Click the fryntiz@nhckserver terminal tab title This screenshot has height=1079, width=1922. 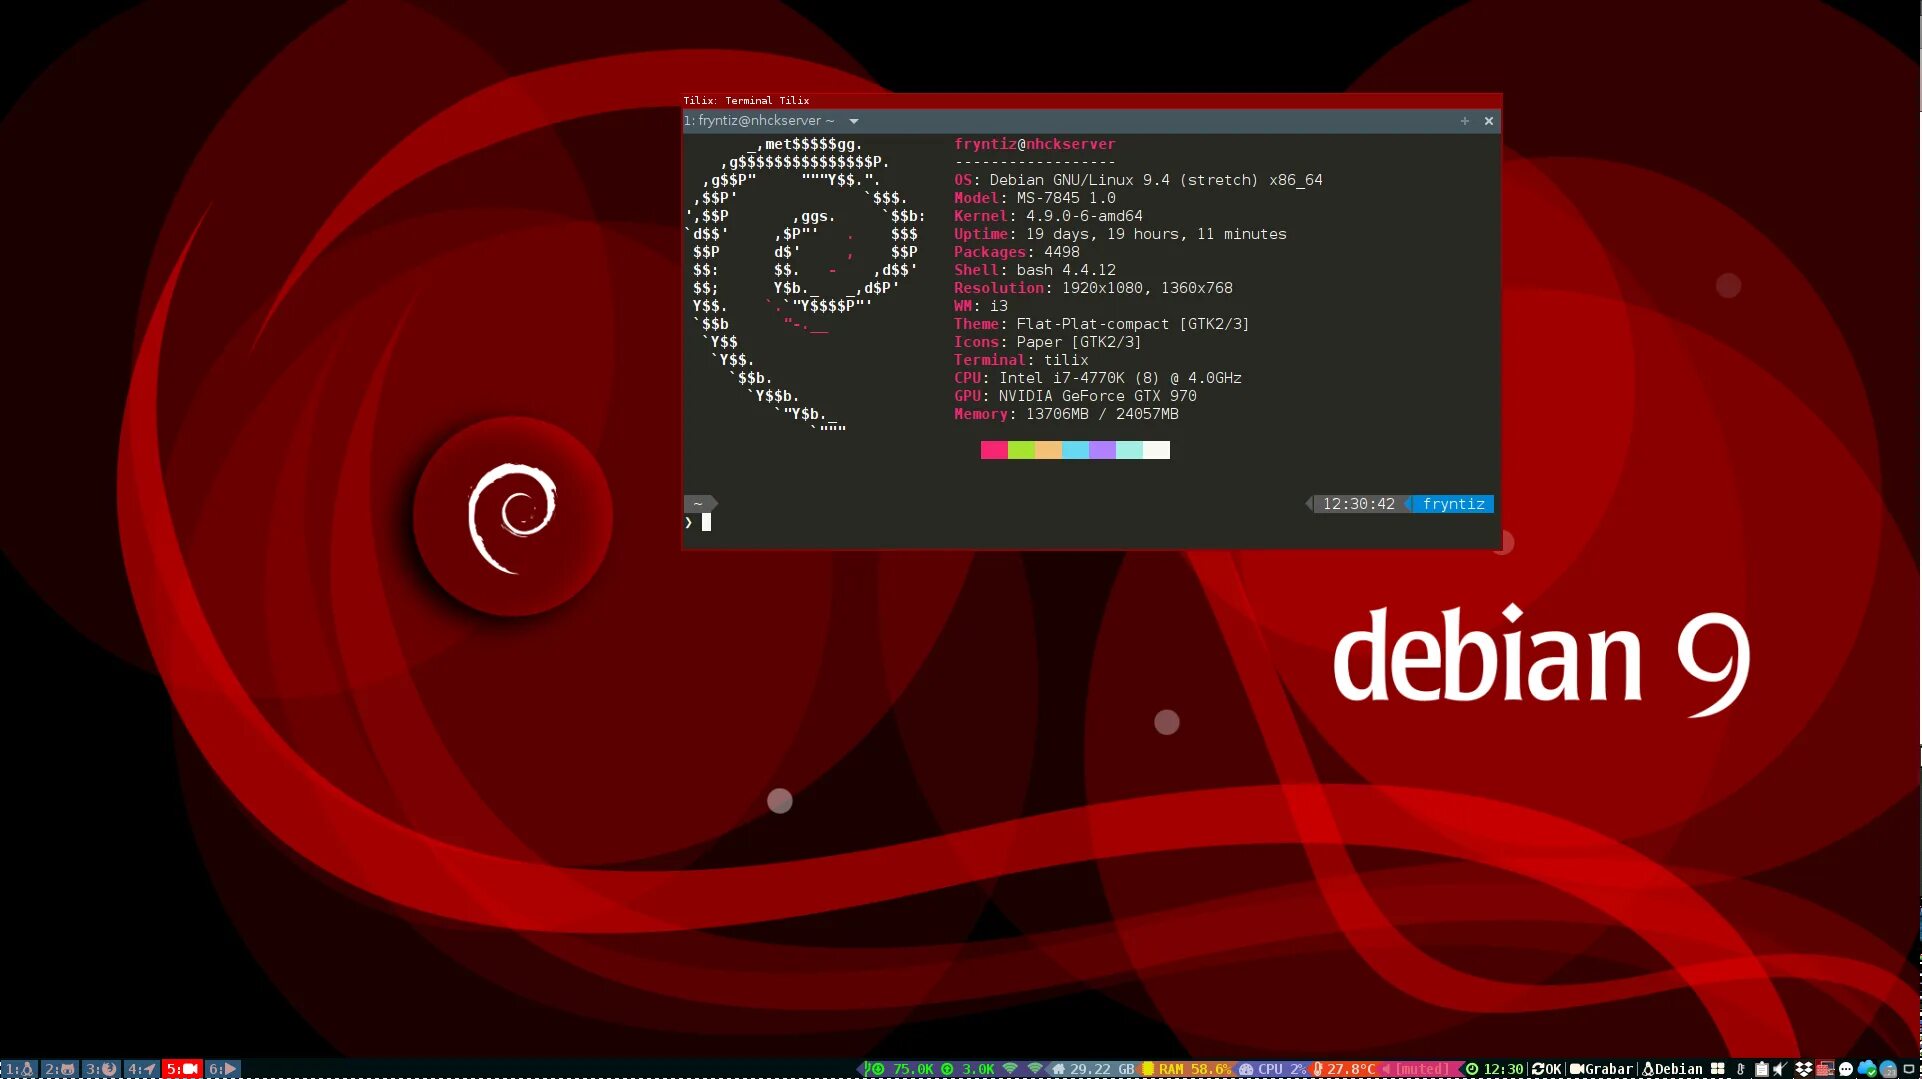click(x=759, y=121)
